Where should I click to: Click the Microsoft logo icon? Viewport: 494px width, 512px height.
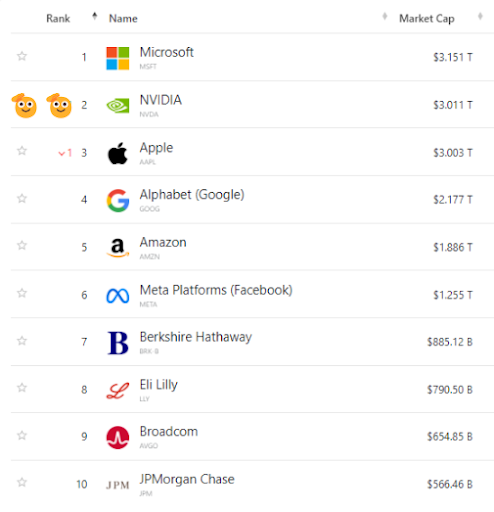click(x=118, y=58)
